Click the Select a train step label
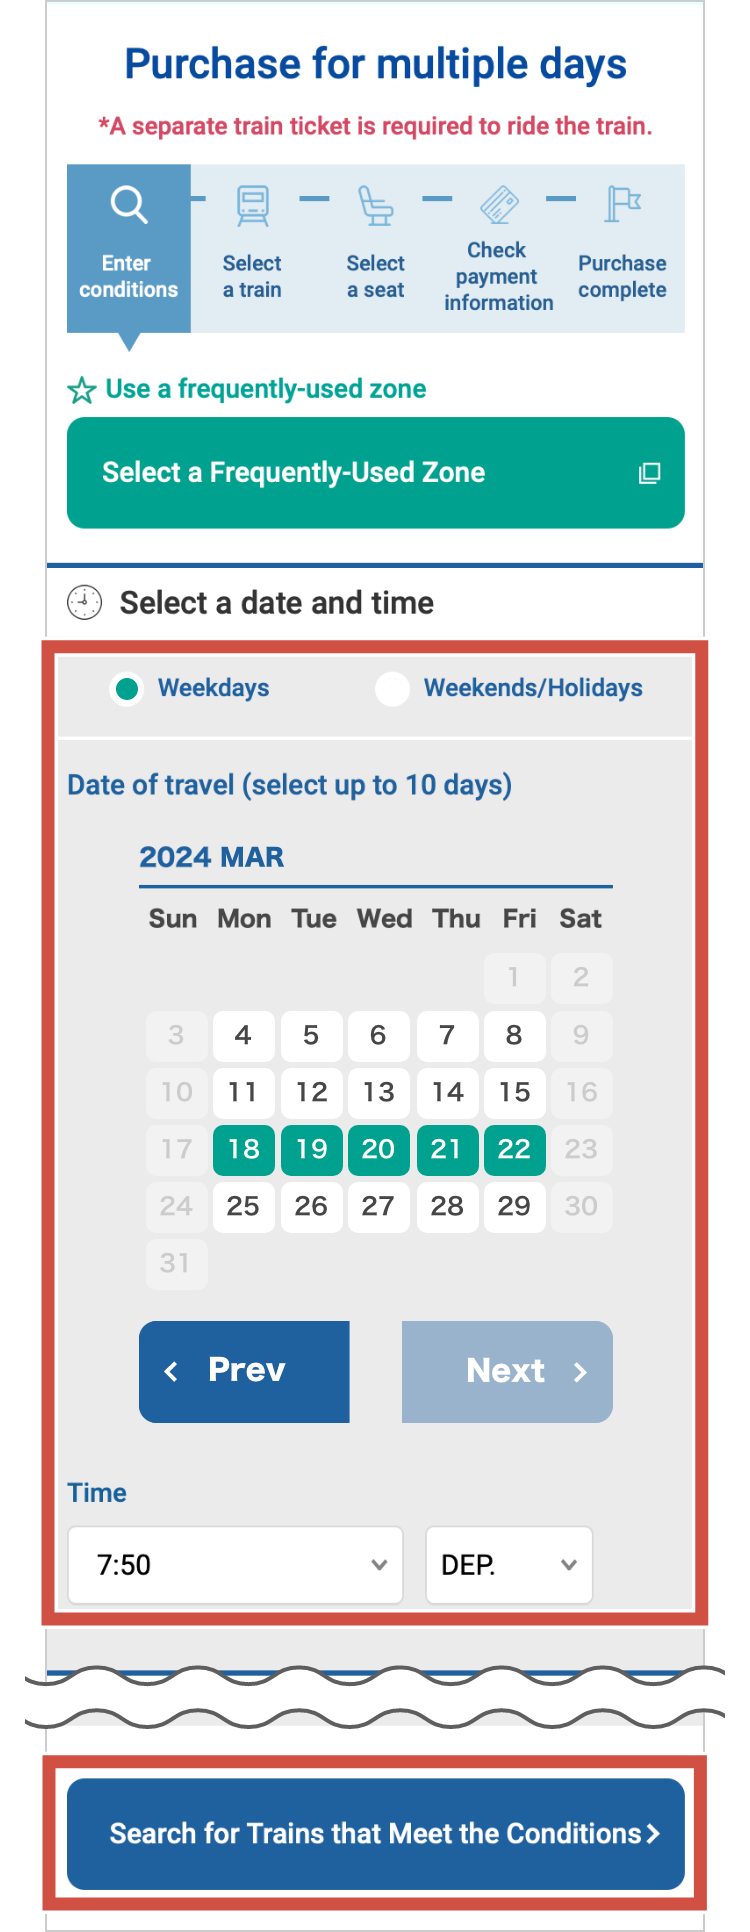This screenshot has width=750, height=1932. [252, 277]
